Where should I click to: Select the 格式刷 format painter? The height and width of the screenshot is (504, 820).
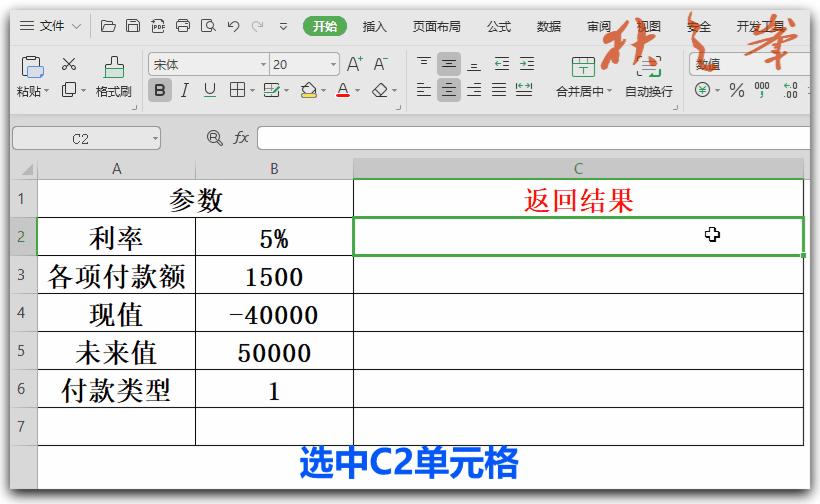point(113,77)
